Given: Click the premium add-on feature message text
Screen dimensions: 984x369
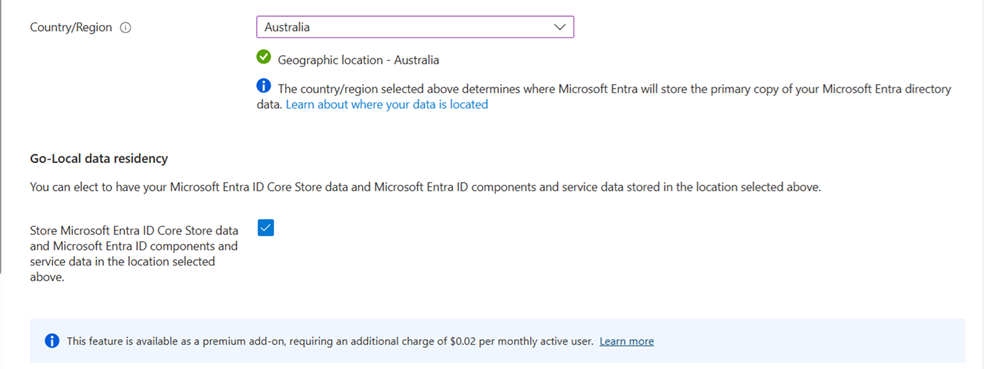Looking at the screenshot, I should [330, 341].
